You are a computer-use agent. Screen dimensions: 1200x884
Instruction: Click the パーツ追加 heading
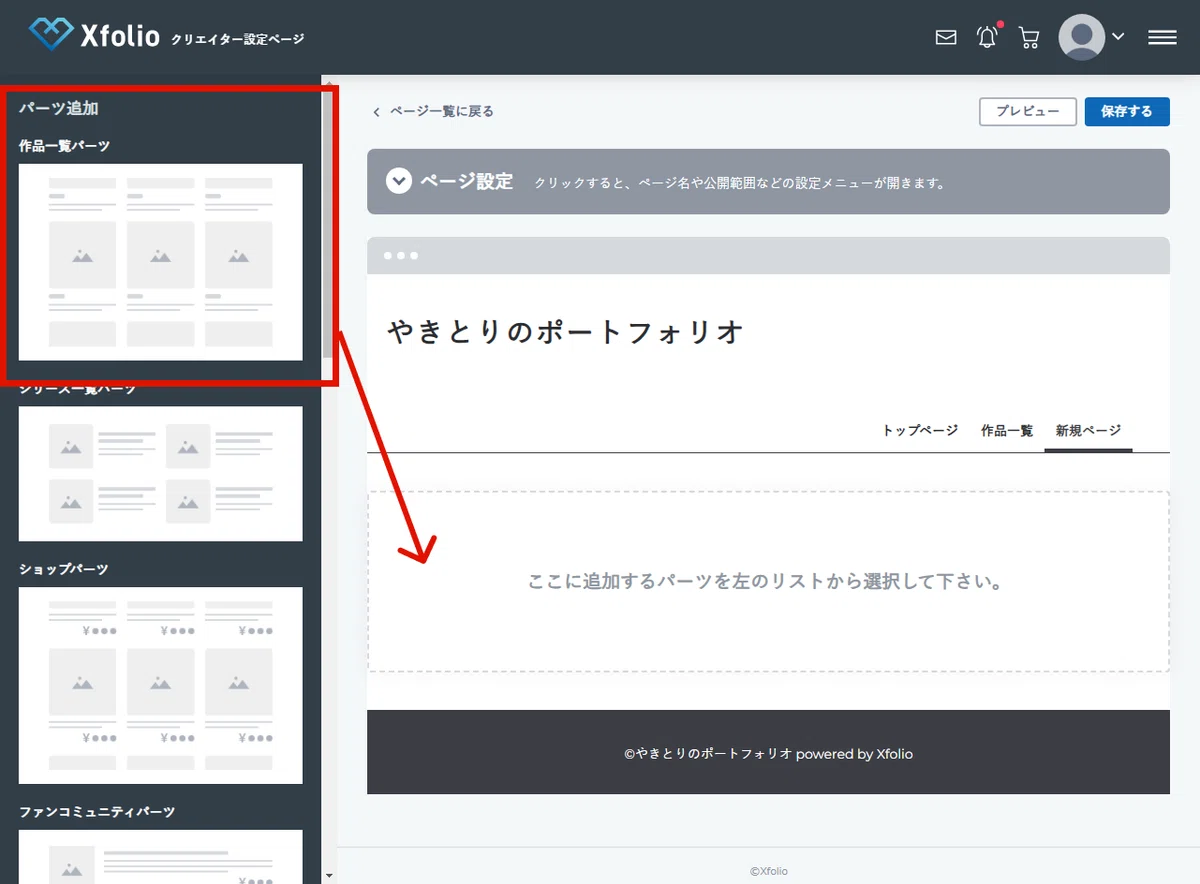coord(59,108)
